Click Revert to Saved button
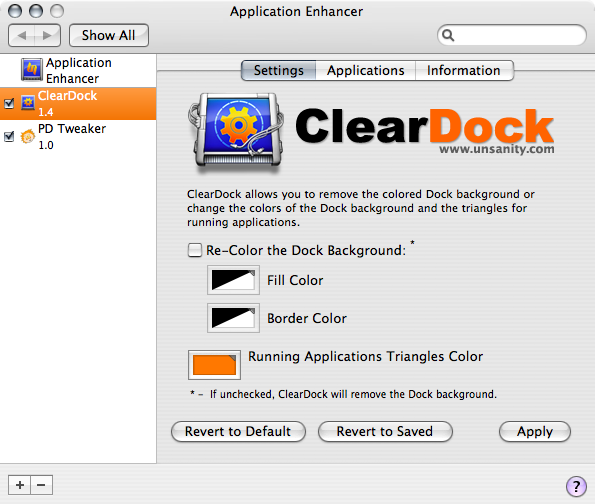The height and width of the screenshot is (504, 595). (x=385, y=432)
